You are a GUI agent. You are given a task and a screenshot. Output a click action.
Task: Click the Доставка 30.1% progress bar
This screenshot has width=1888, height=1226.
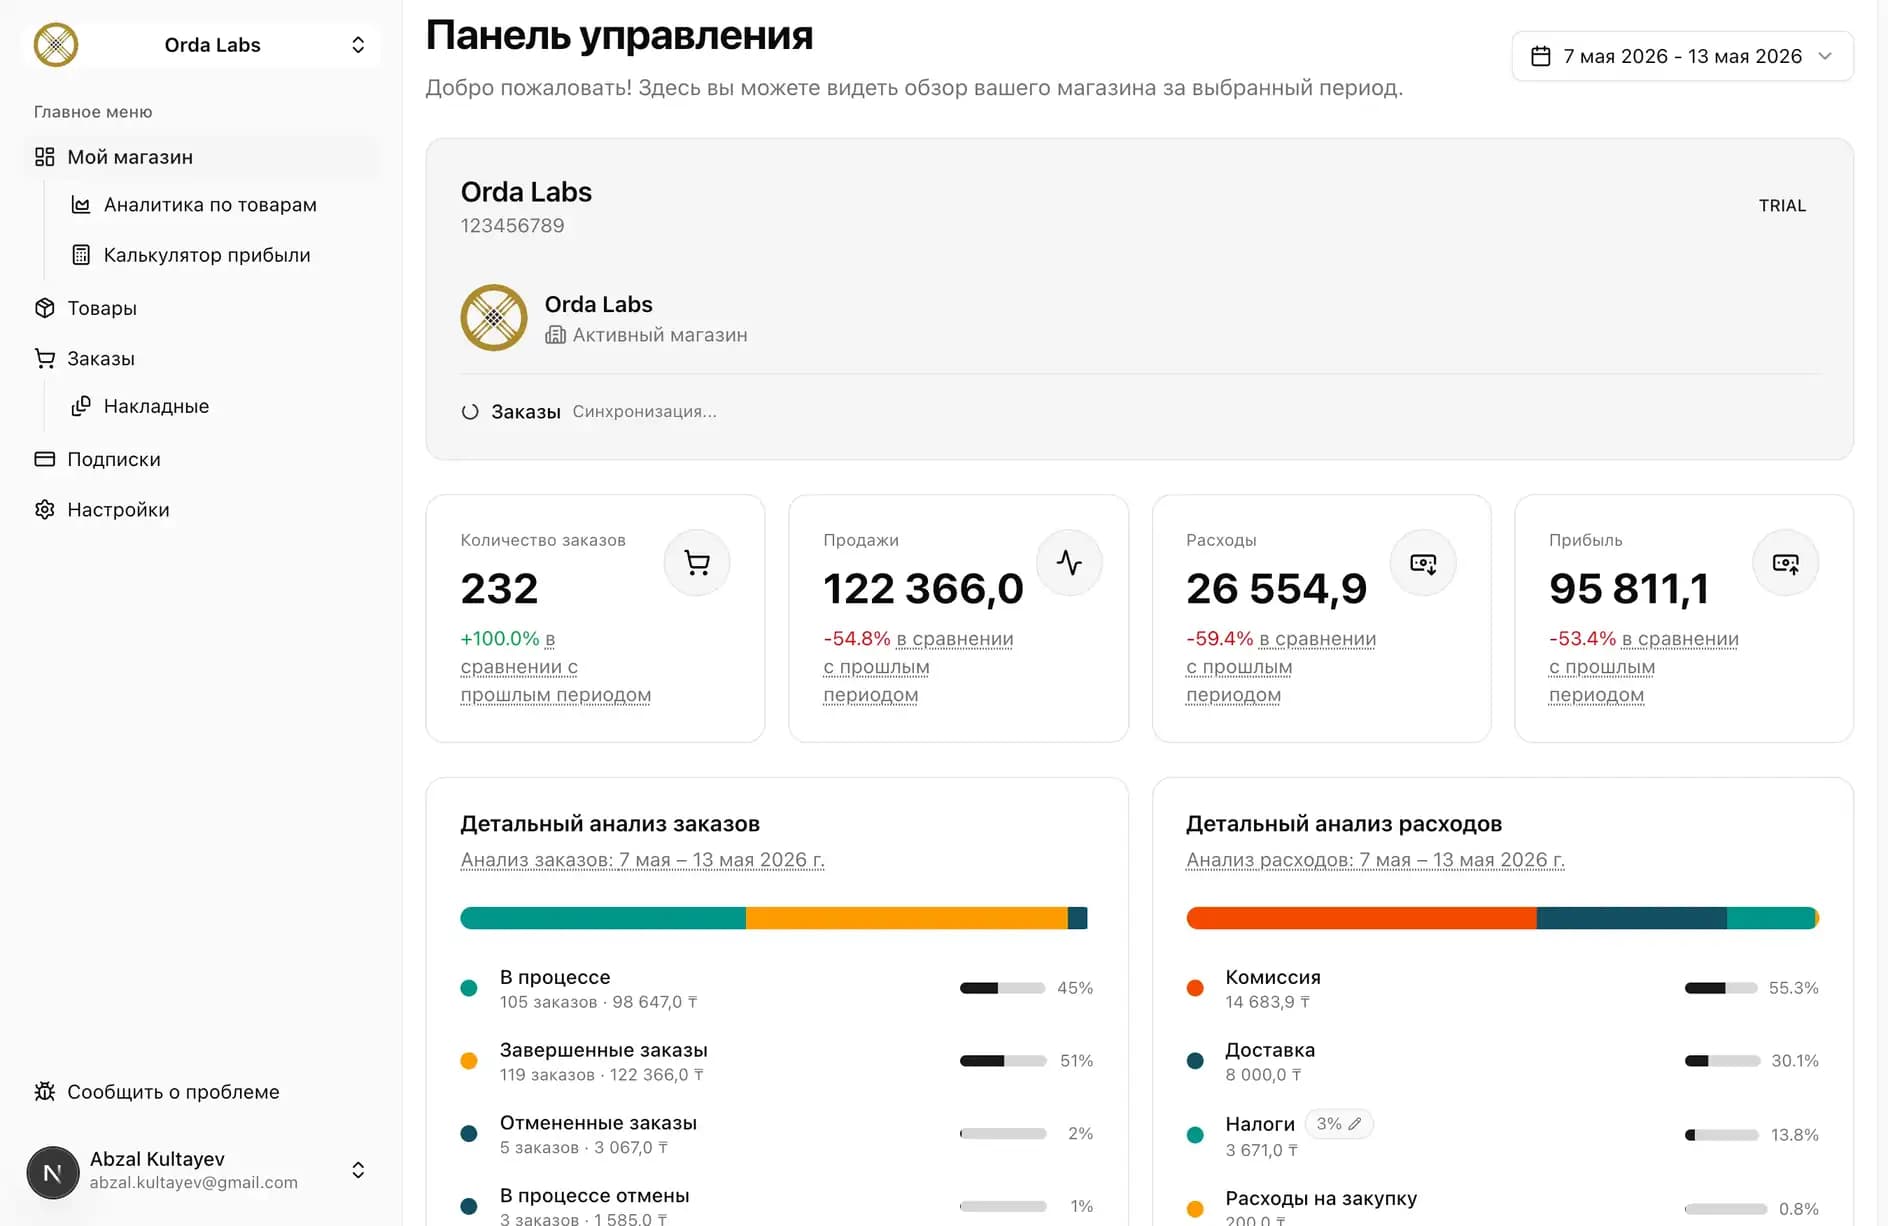(1722, 1061)
